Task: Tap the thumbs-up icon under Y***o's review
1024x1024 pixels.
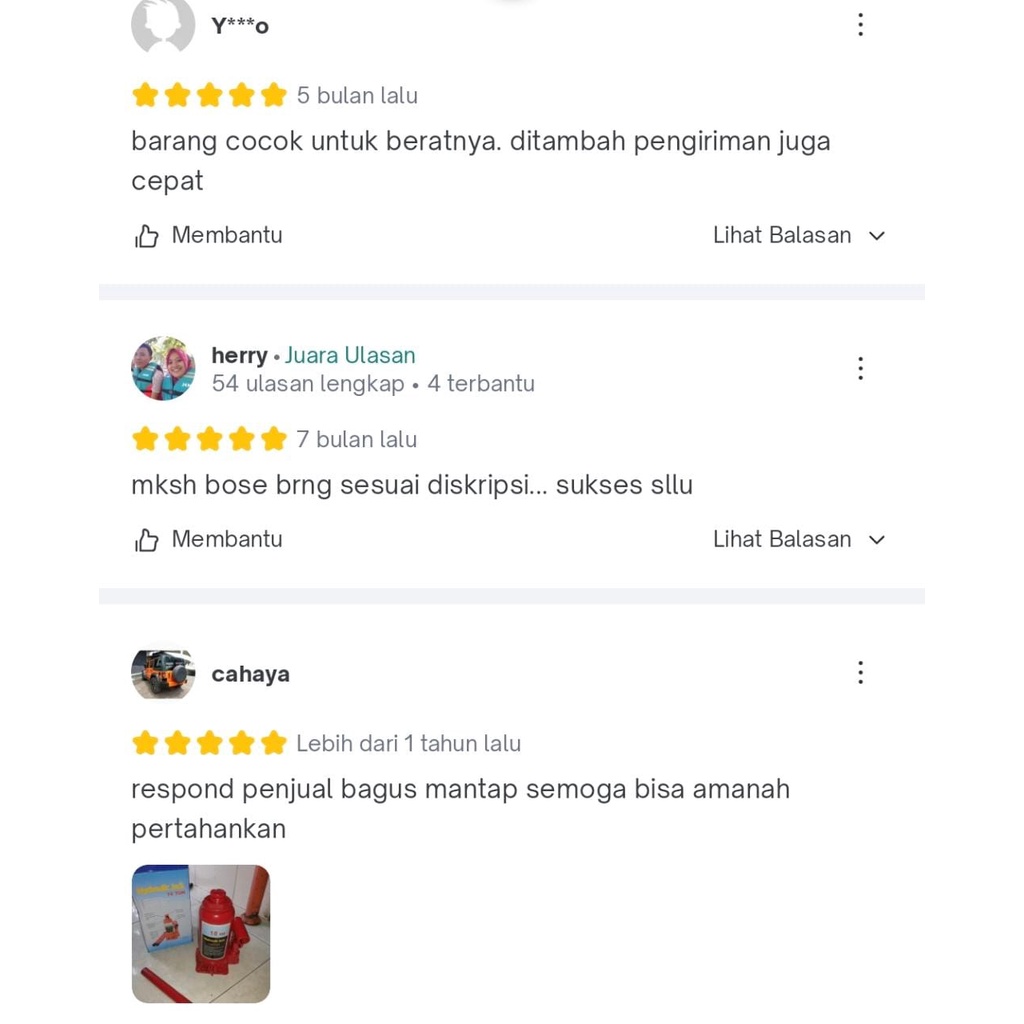Action: [146, 236]
